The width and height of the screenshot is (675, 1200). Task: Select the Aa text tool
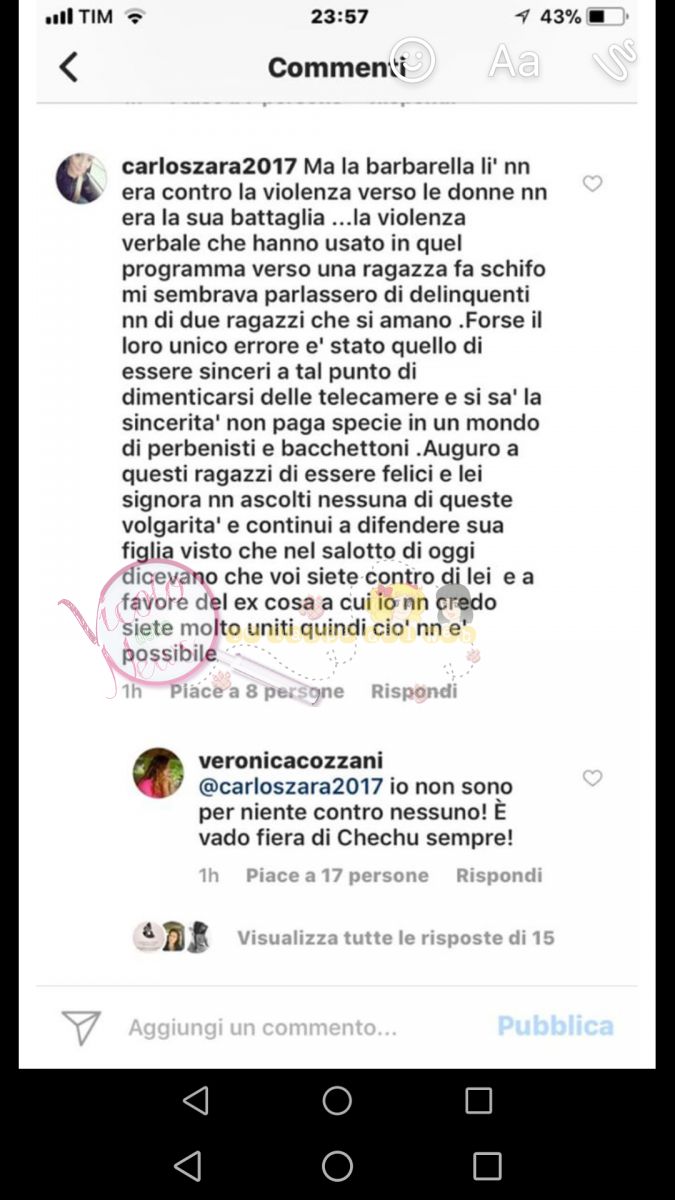514,61
